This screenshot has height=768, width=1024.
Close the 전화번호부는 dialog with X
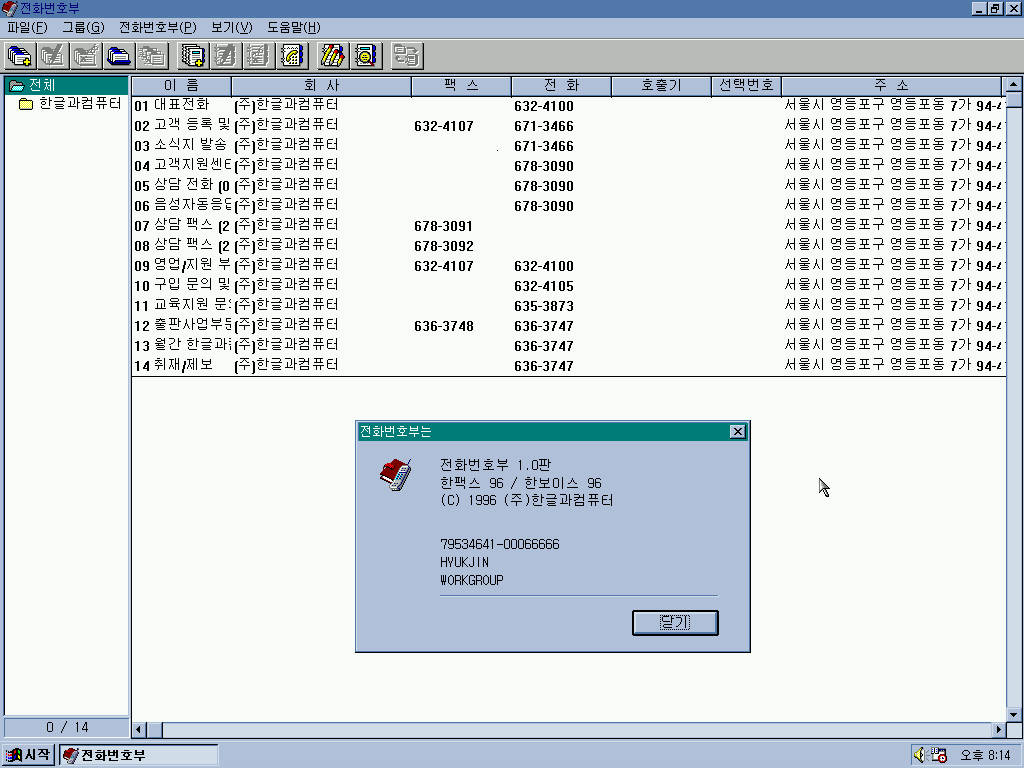click(x=737, y=432)
